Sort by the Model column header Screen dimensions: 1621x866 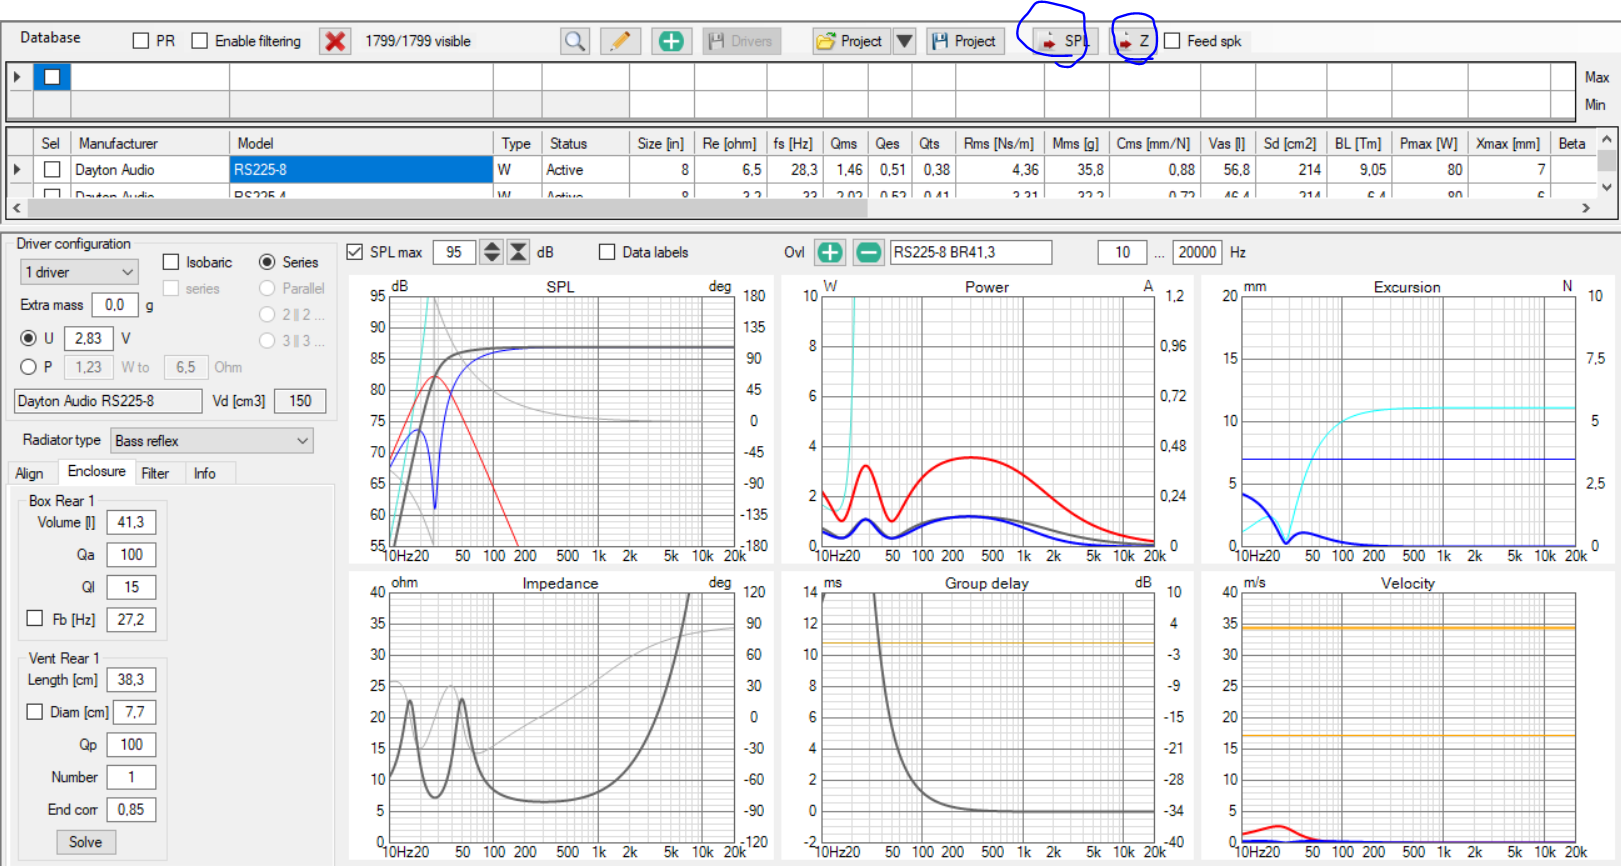click(361, 143)
